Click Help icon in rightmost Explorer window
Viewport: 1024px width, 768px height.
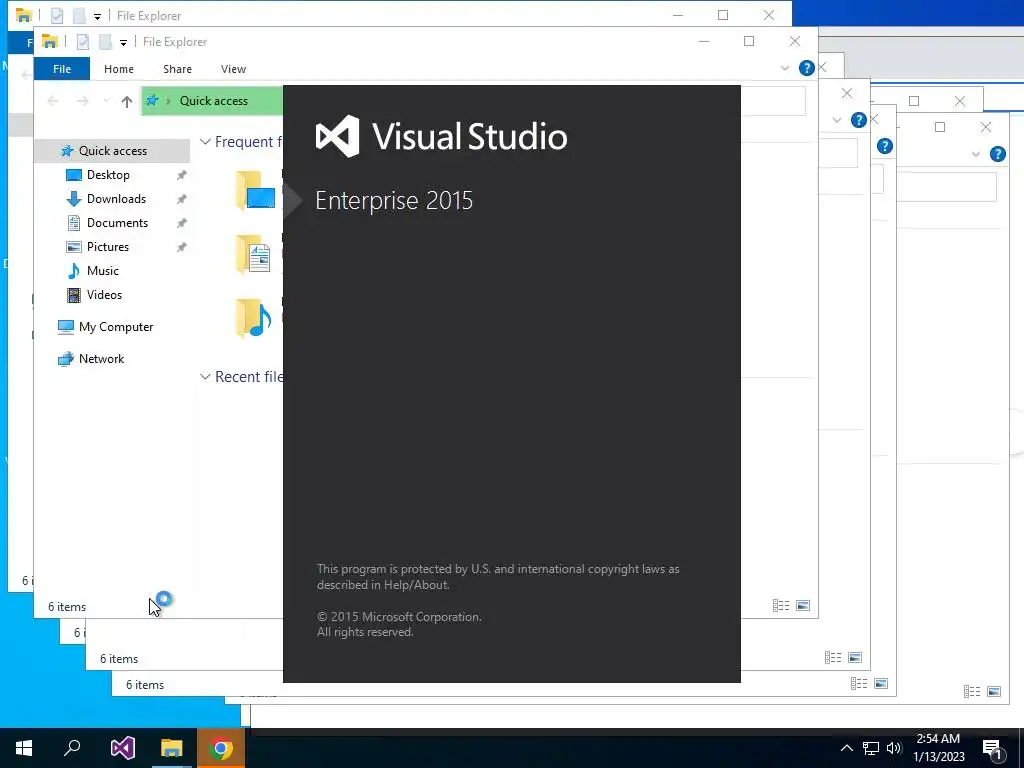click(x=998, y=154)
